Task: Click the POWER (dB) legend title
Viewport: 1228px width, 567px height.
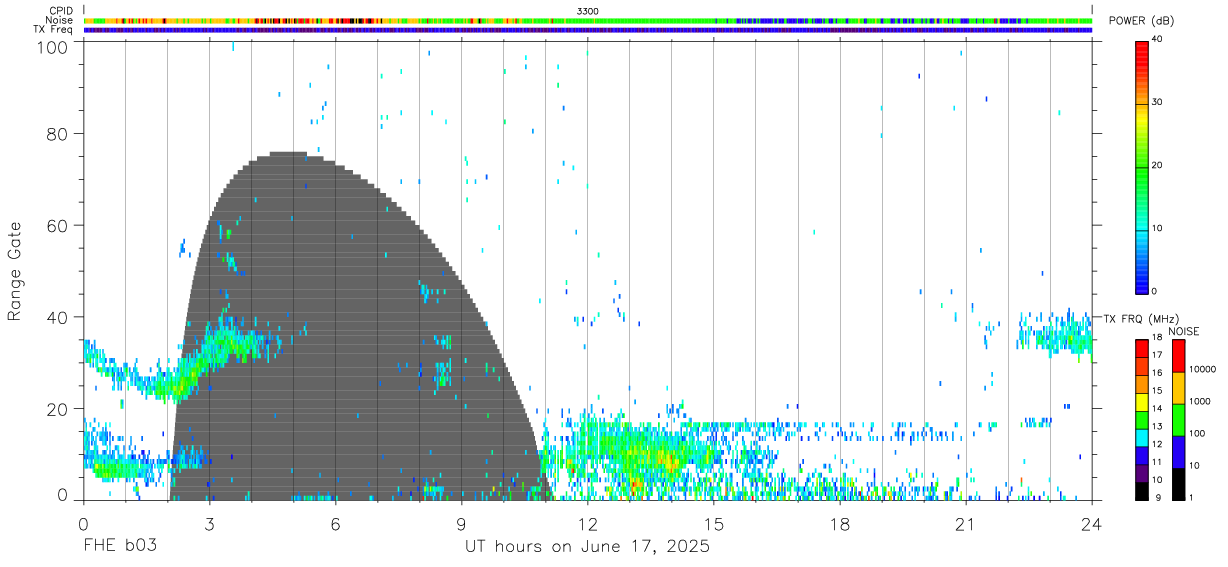Action: click(1141, 21)
